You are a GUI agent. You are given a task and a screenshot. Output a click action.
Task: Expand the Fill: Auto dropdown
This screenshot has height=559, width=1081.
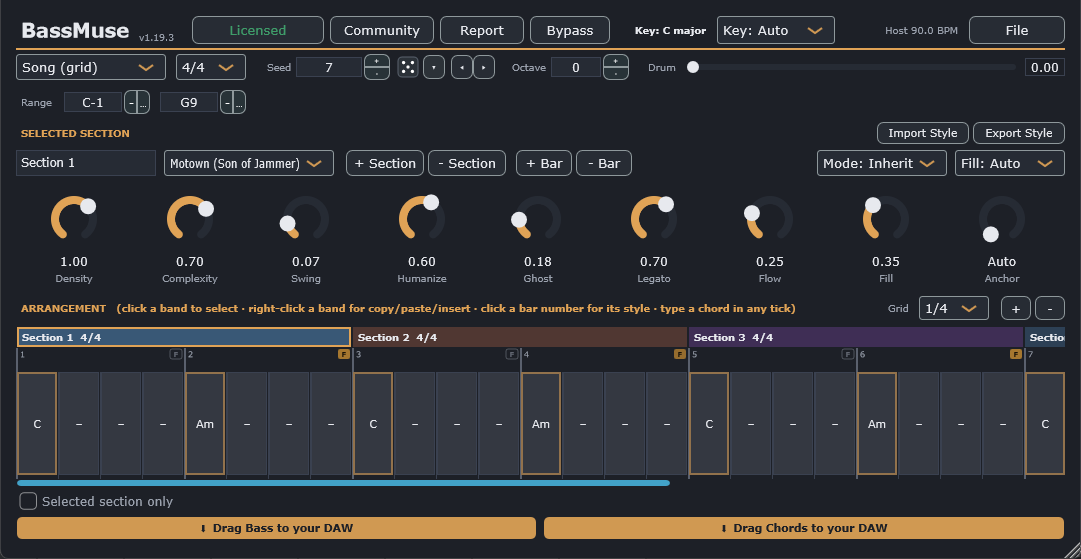[1009, 163]
